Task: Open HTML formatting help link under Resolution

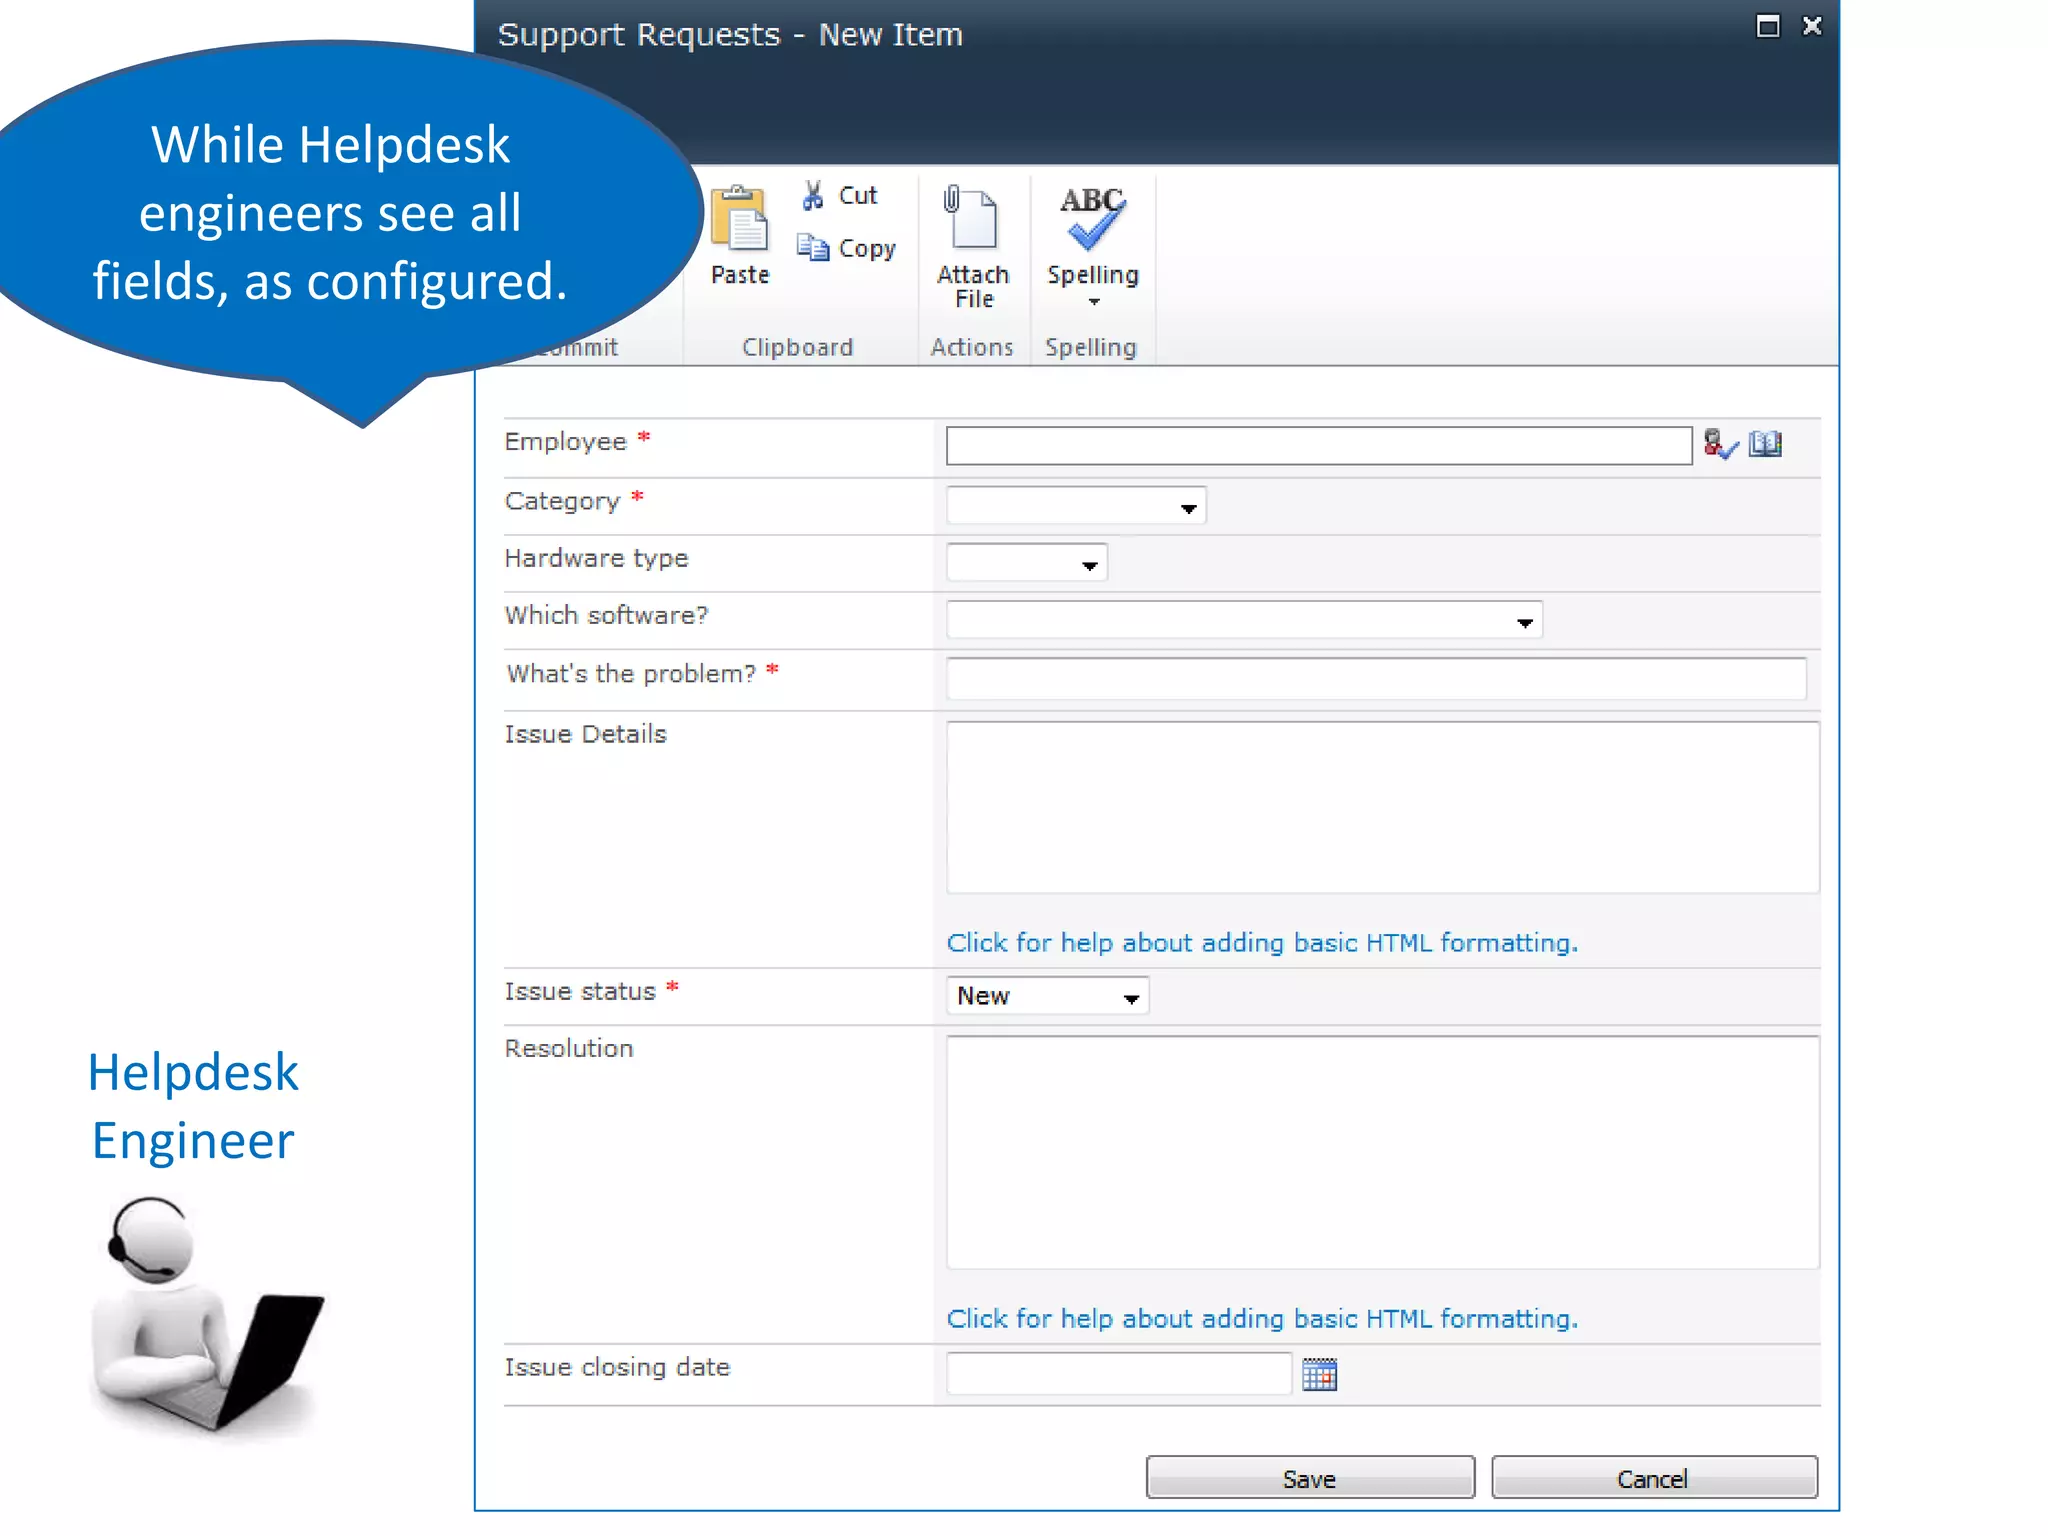Action: tap(1262, 1319)
